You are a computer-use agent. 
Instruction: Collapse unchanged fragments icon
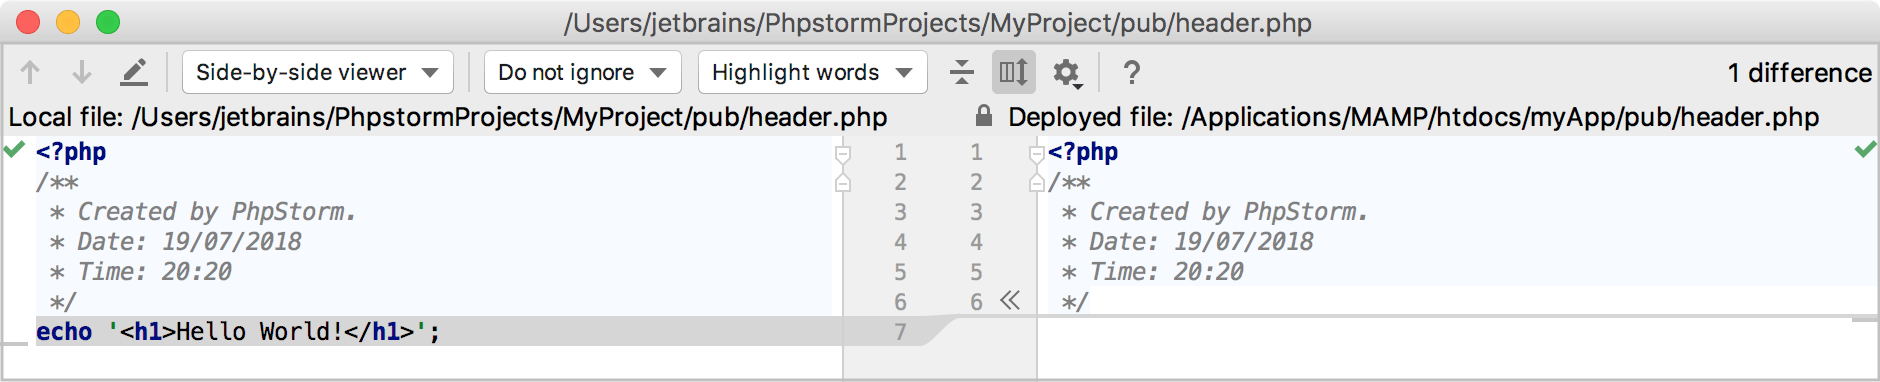(x=961, y=72)
